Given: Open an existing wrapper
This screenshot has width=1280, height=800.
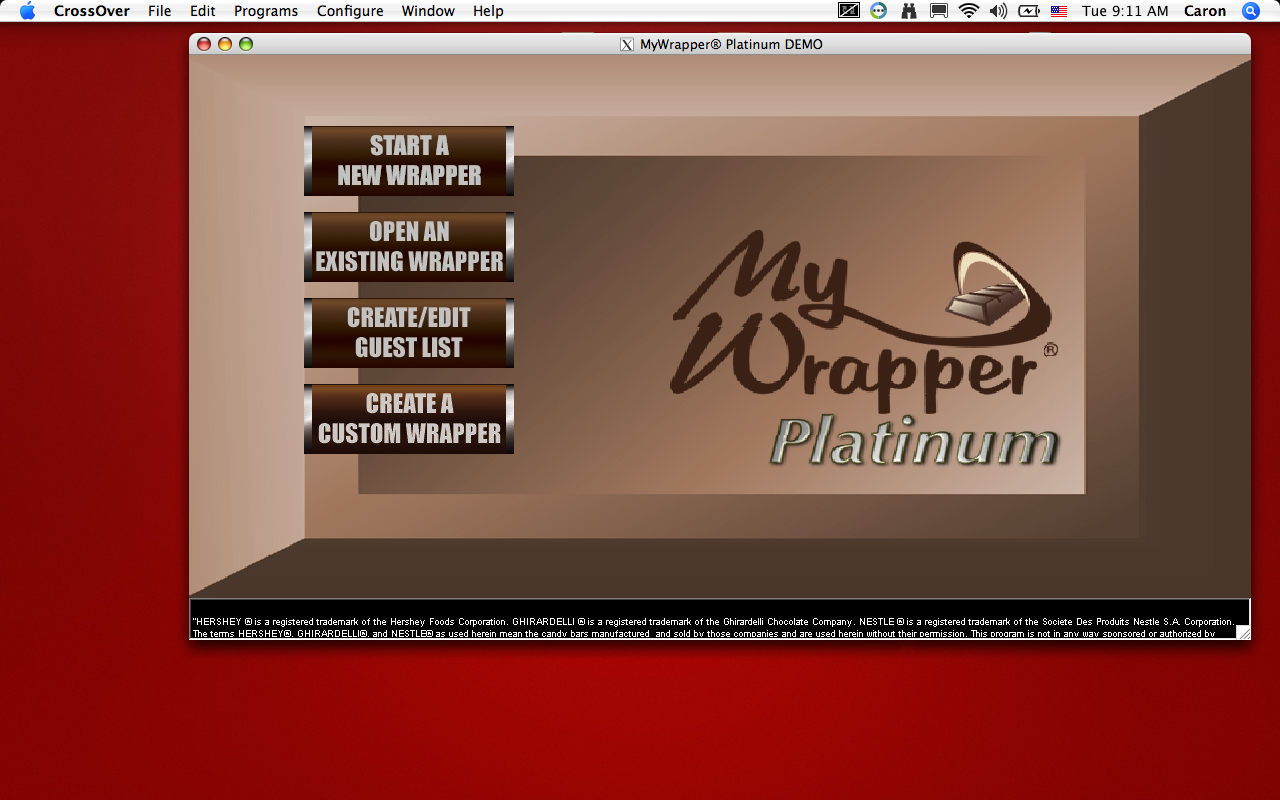Looking at the screenshot, I should pos(408,247).
